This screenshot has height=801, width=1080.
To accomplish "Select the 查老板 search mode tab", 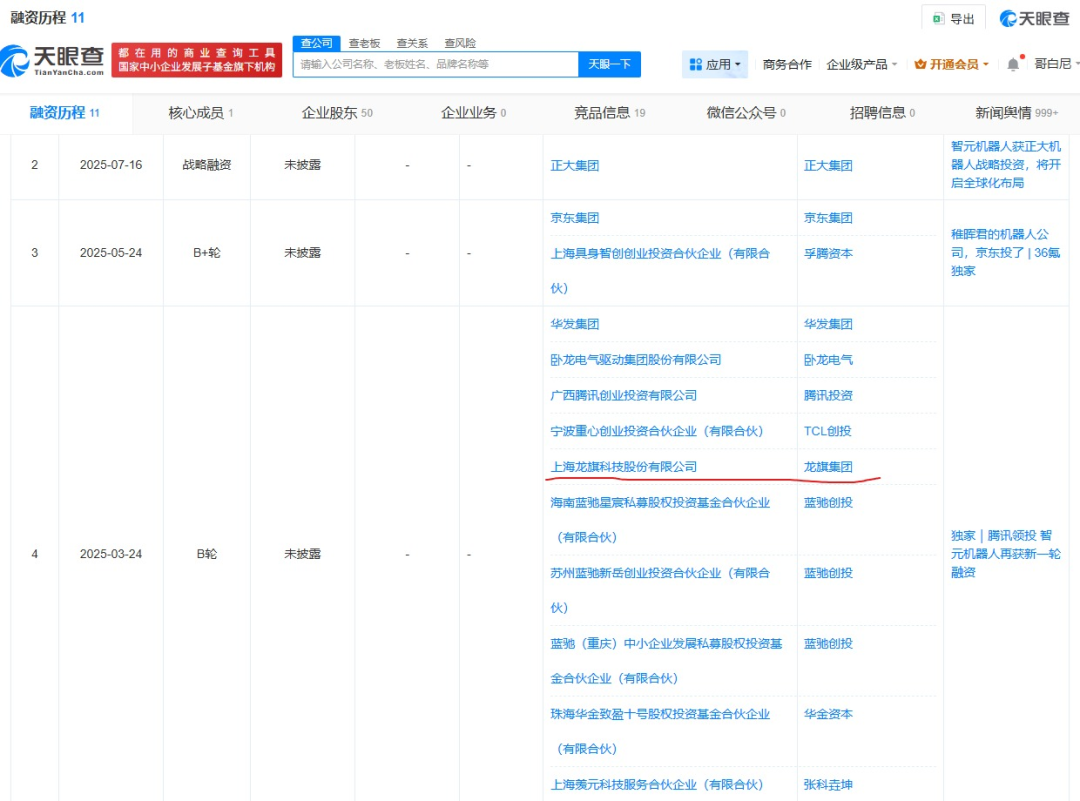I will click(x=364, y=43).
